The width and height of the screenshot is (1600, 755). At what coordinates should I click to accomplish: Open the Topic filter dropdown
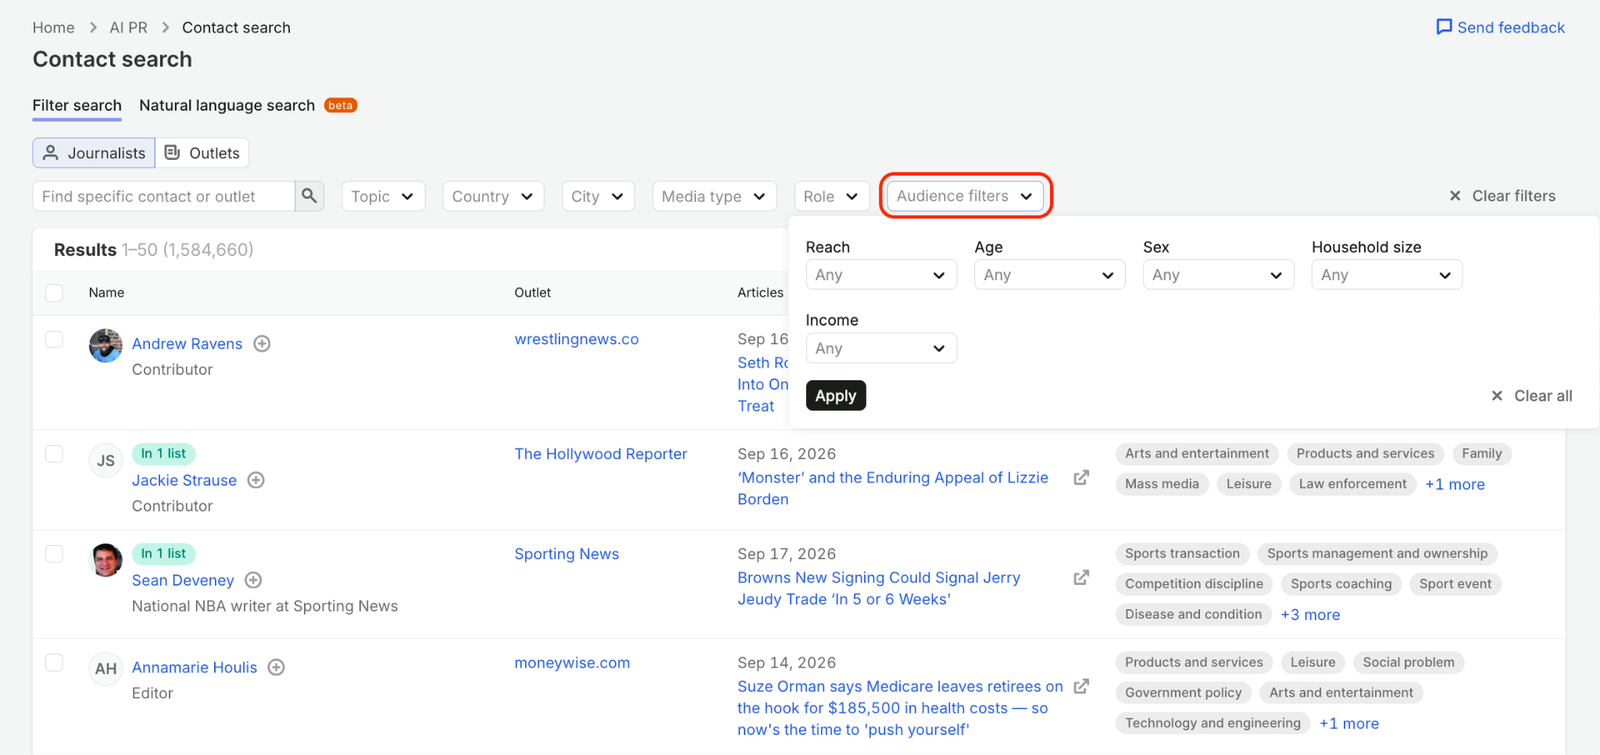[x=383, y=196]
